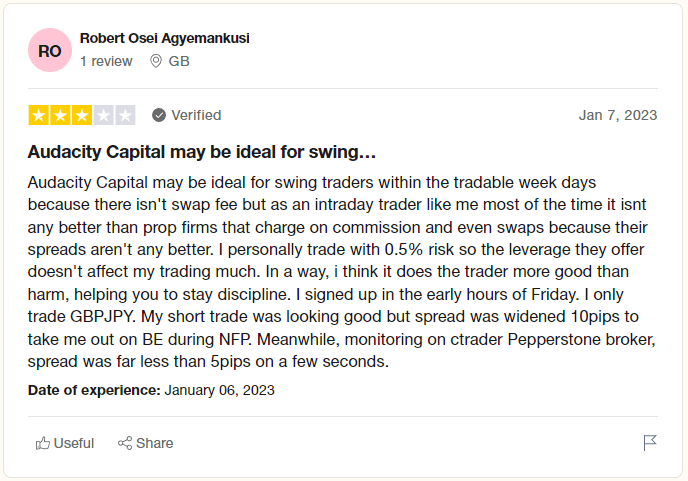
Task: Flag this review with the flag icon
Action: coord(650,443)
